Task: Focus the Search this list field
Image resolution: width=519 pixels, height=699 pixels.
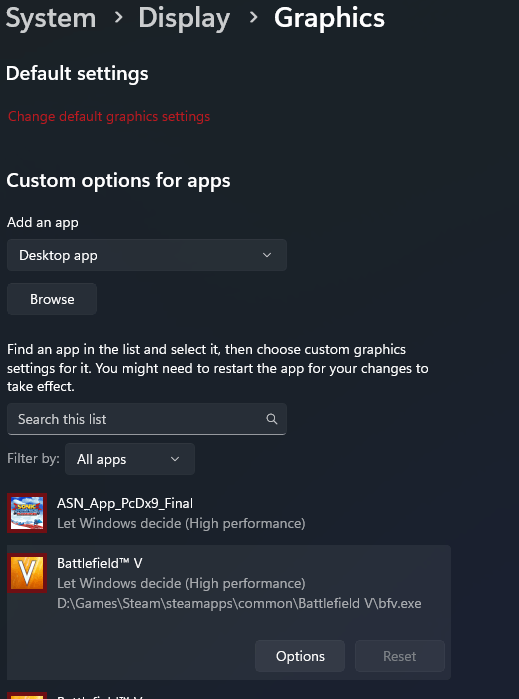Action: [147, 419]
